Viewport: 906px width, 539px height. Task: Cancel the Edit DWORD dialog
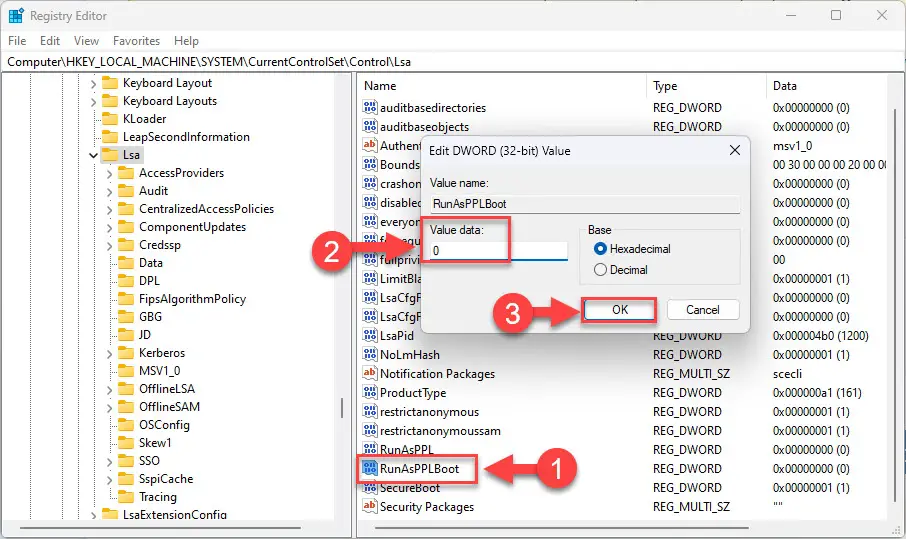pyautogui.click(x=703, y=310)
